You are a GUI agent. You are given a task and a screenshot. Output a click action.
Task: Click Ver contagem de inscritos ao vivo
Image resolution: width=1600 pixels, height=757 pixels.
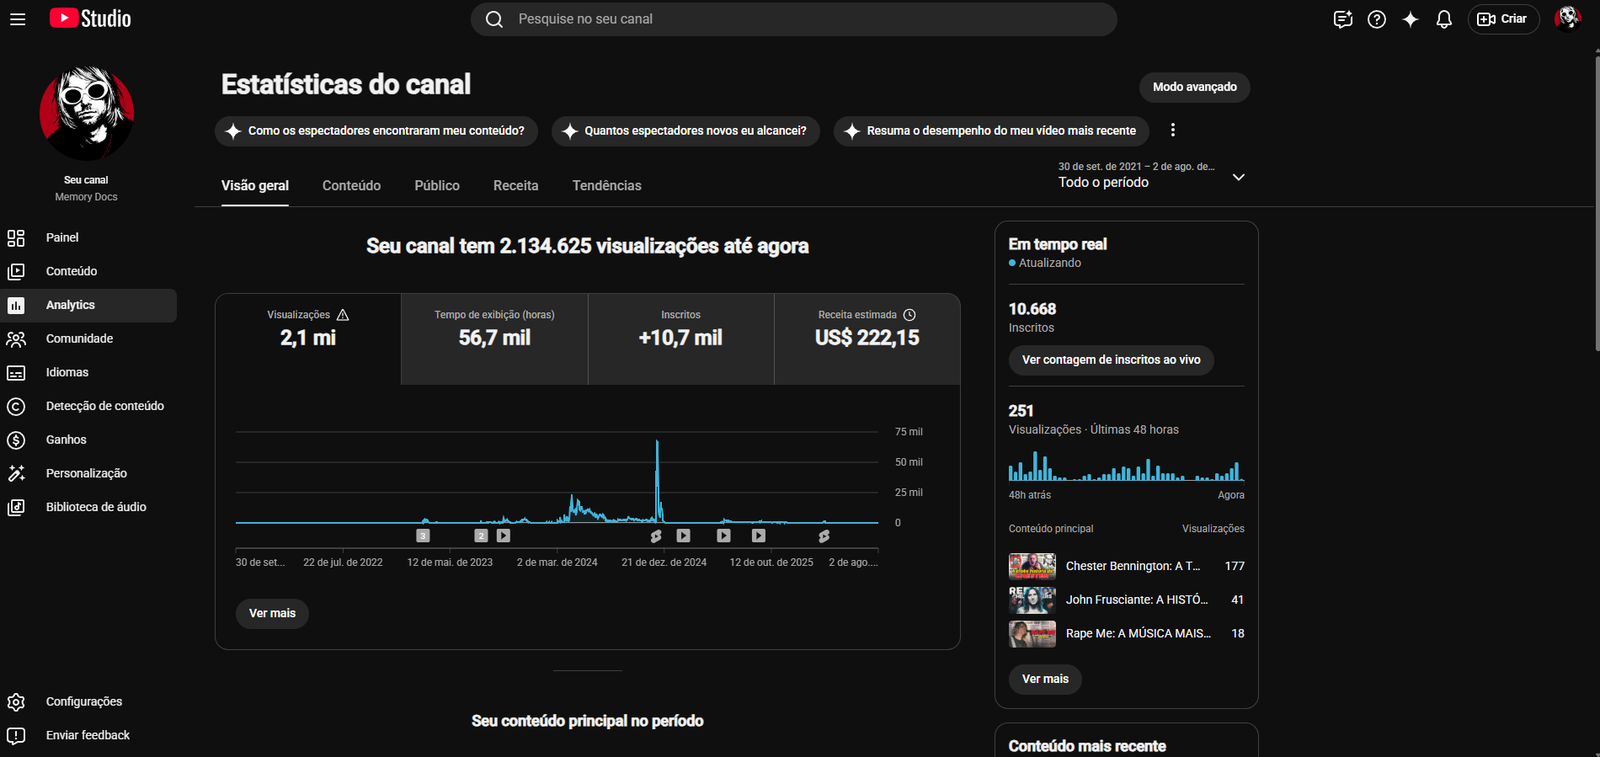click(x=1111, y=360)
